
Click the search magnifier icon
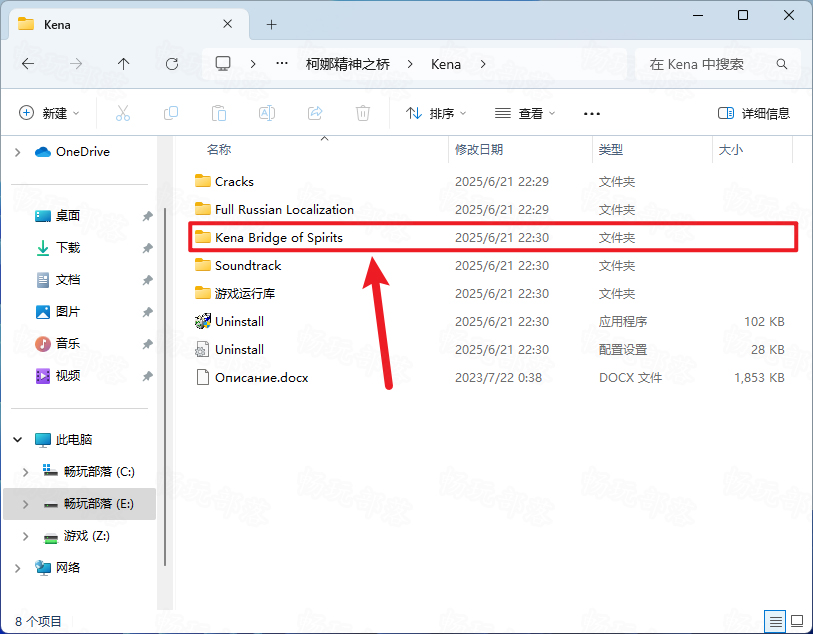[x=782, y=64]
